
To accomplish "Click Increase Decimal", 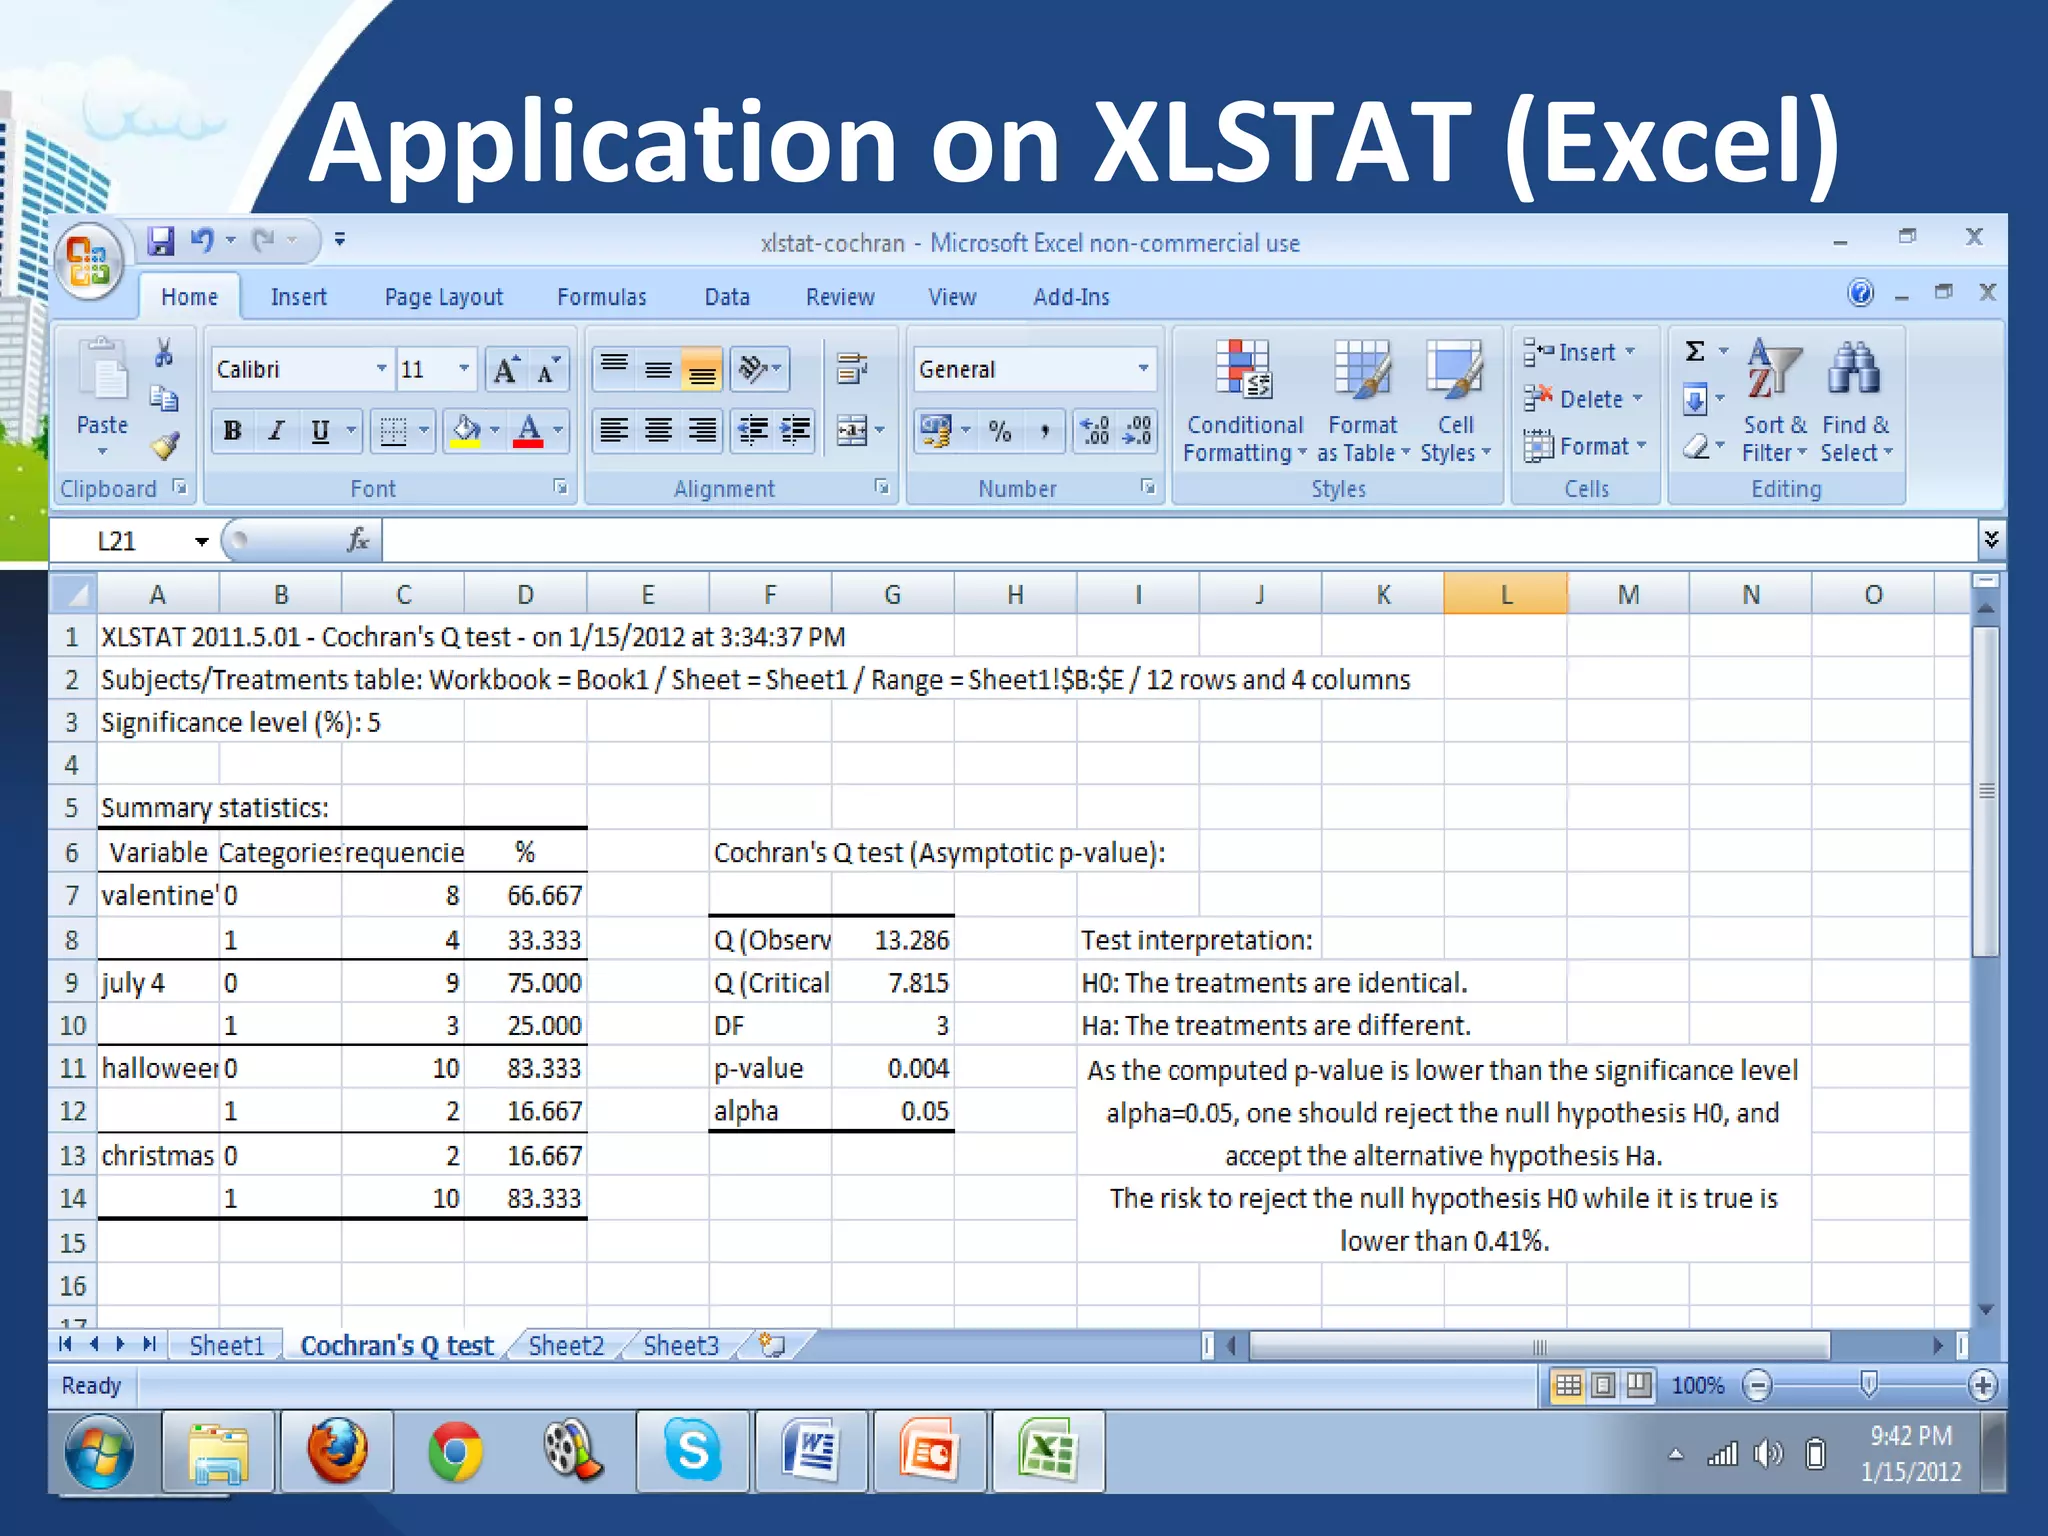I will [1095, 431].
